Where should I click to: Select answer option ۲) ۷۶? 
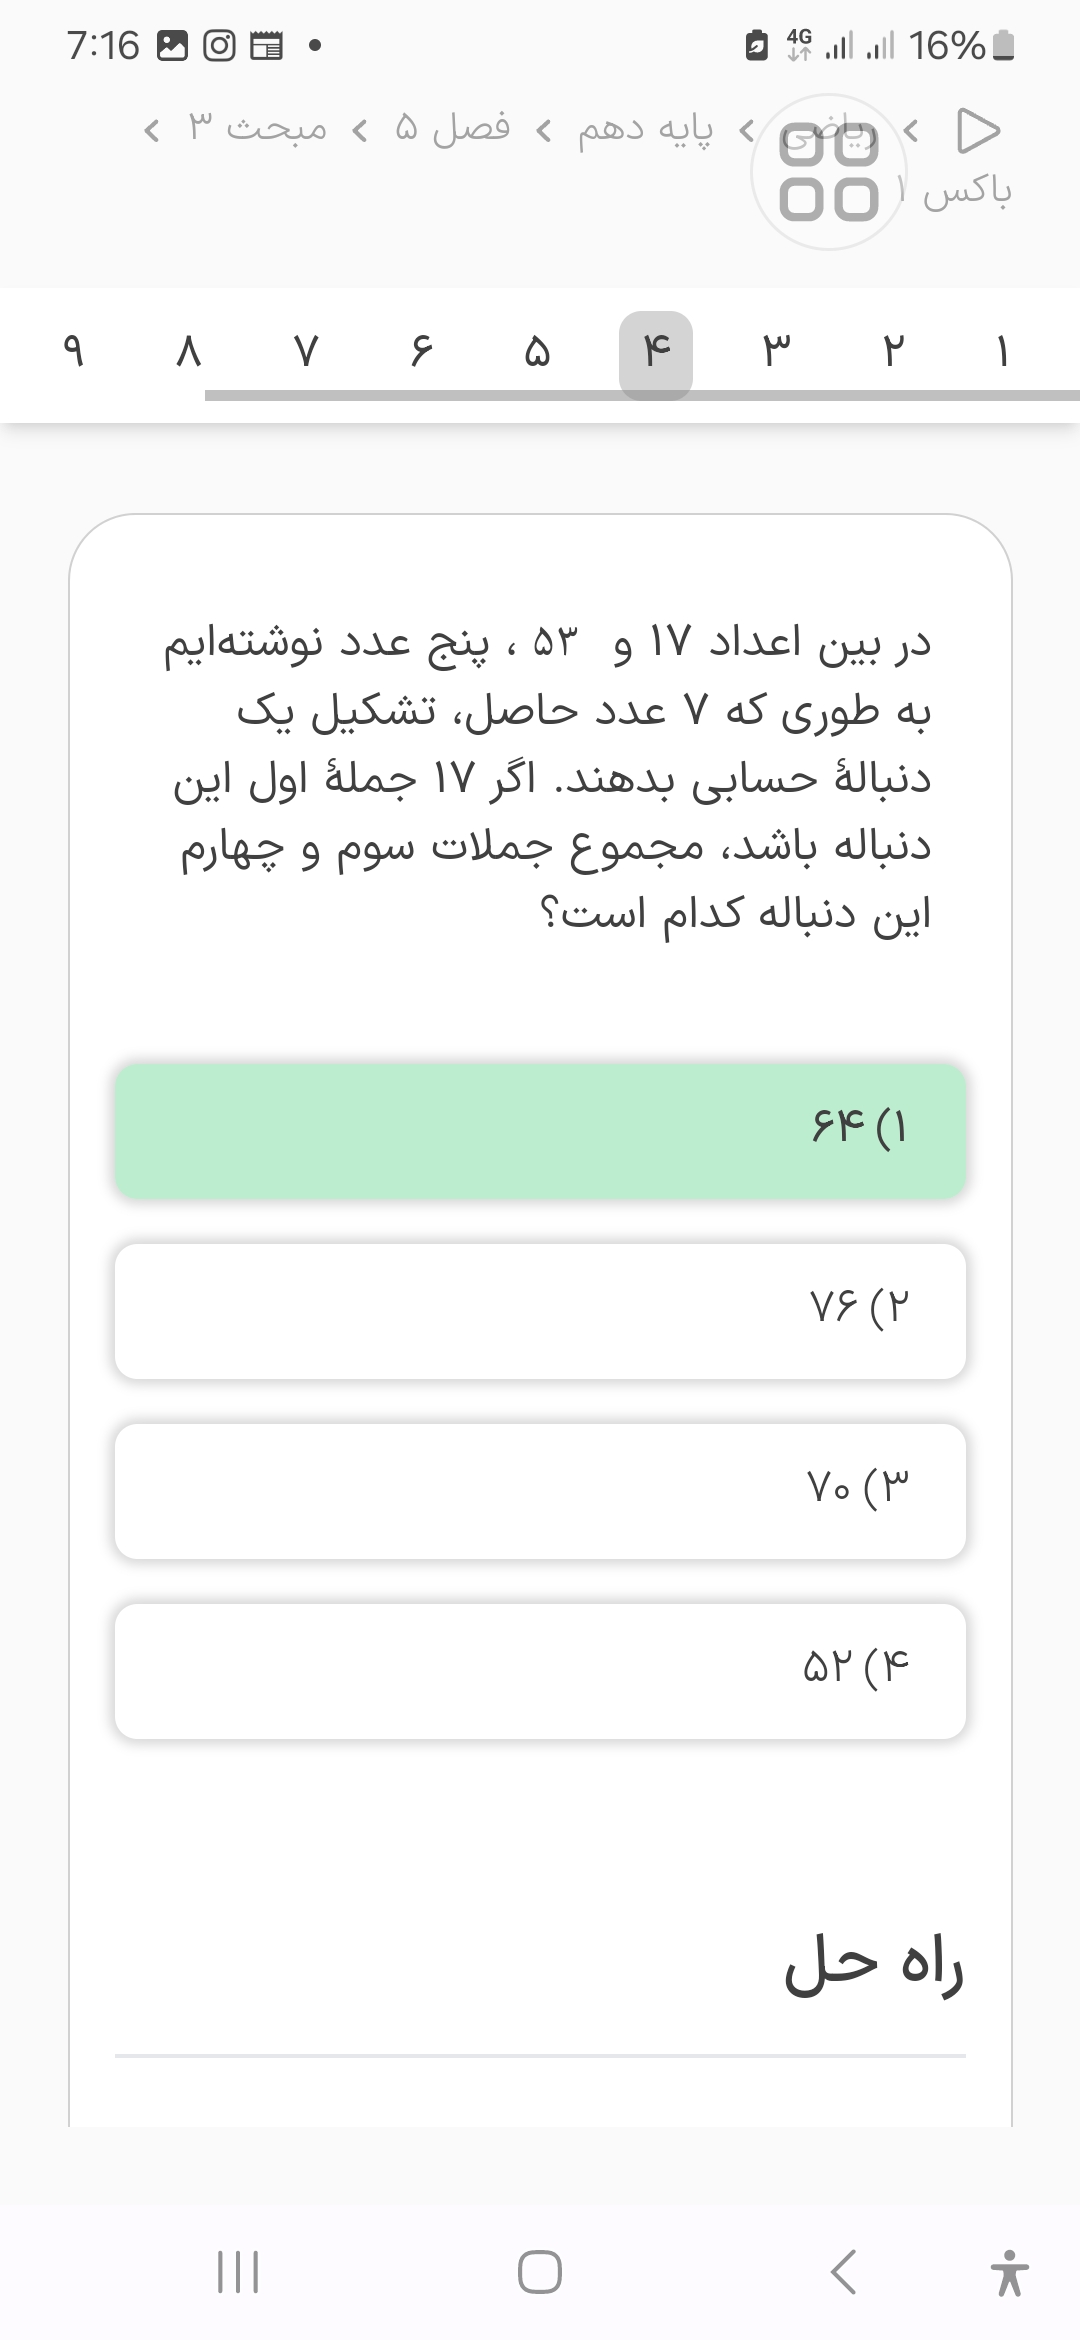[540, 1310]
